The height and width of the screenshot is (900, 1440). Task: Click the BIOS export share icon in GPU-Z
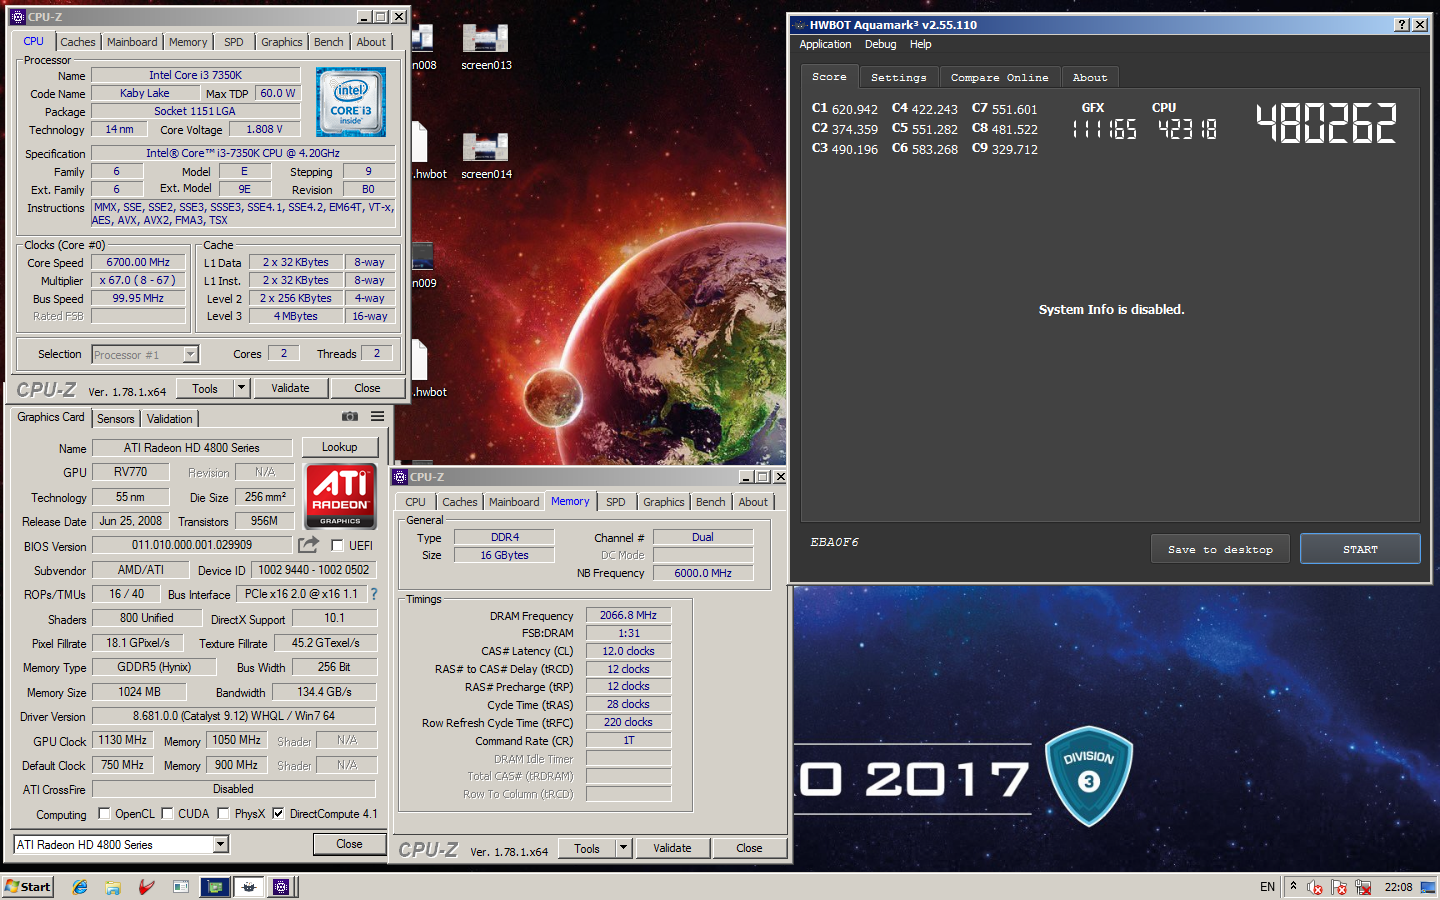tap(308, 544)
